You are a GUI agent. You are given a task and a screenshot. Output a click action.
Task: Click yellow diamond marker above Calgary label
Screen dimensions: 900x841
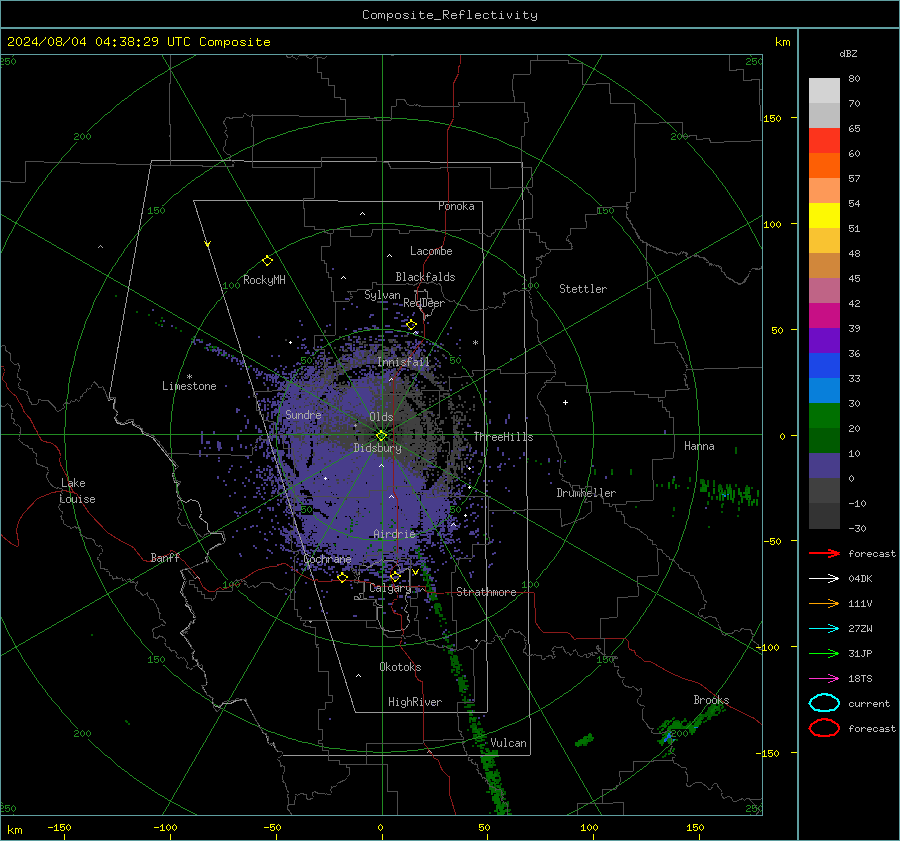coord(395,576)
